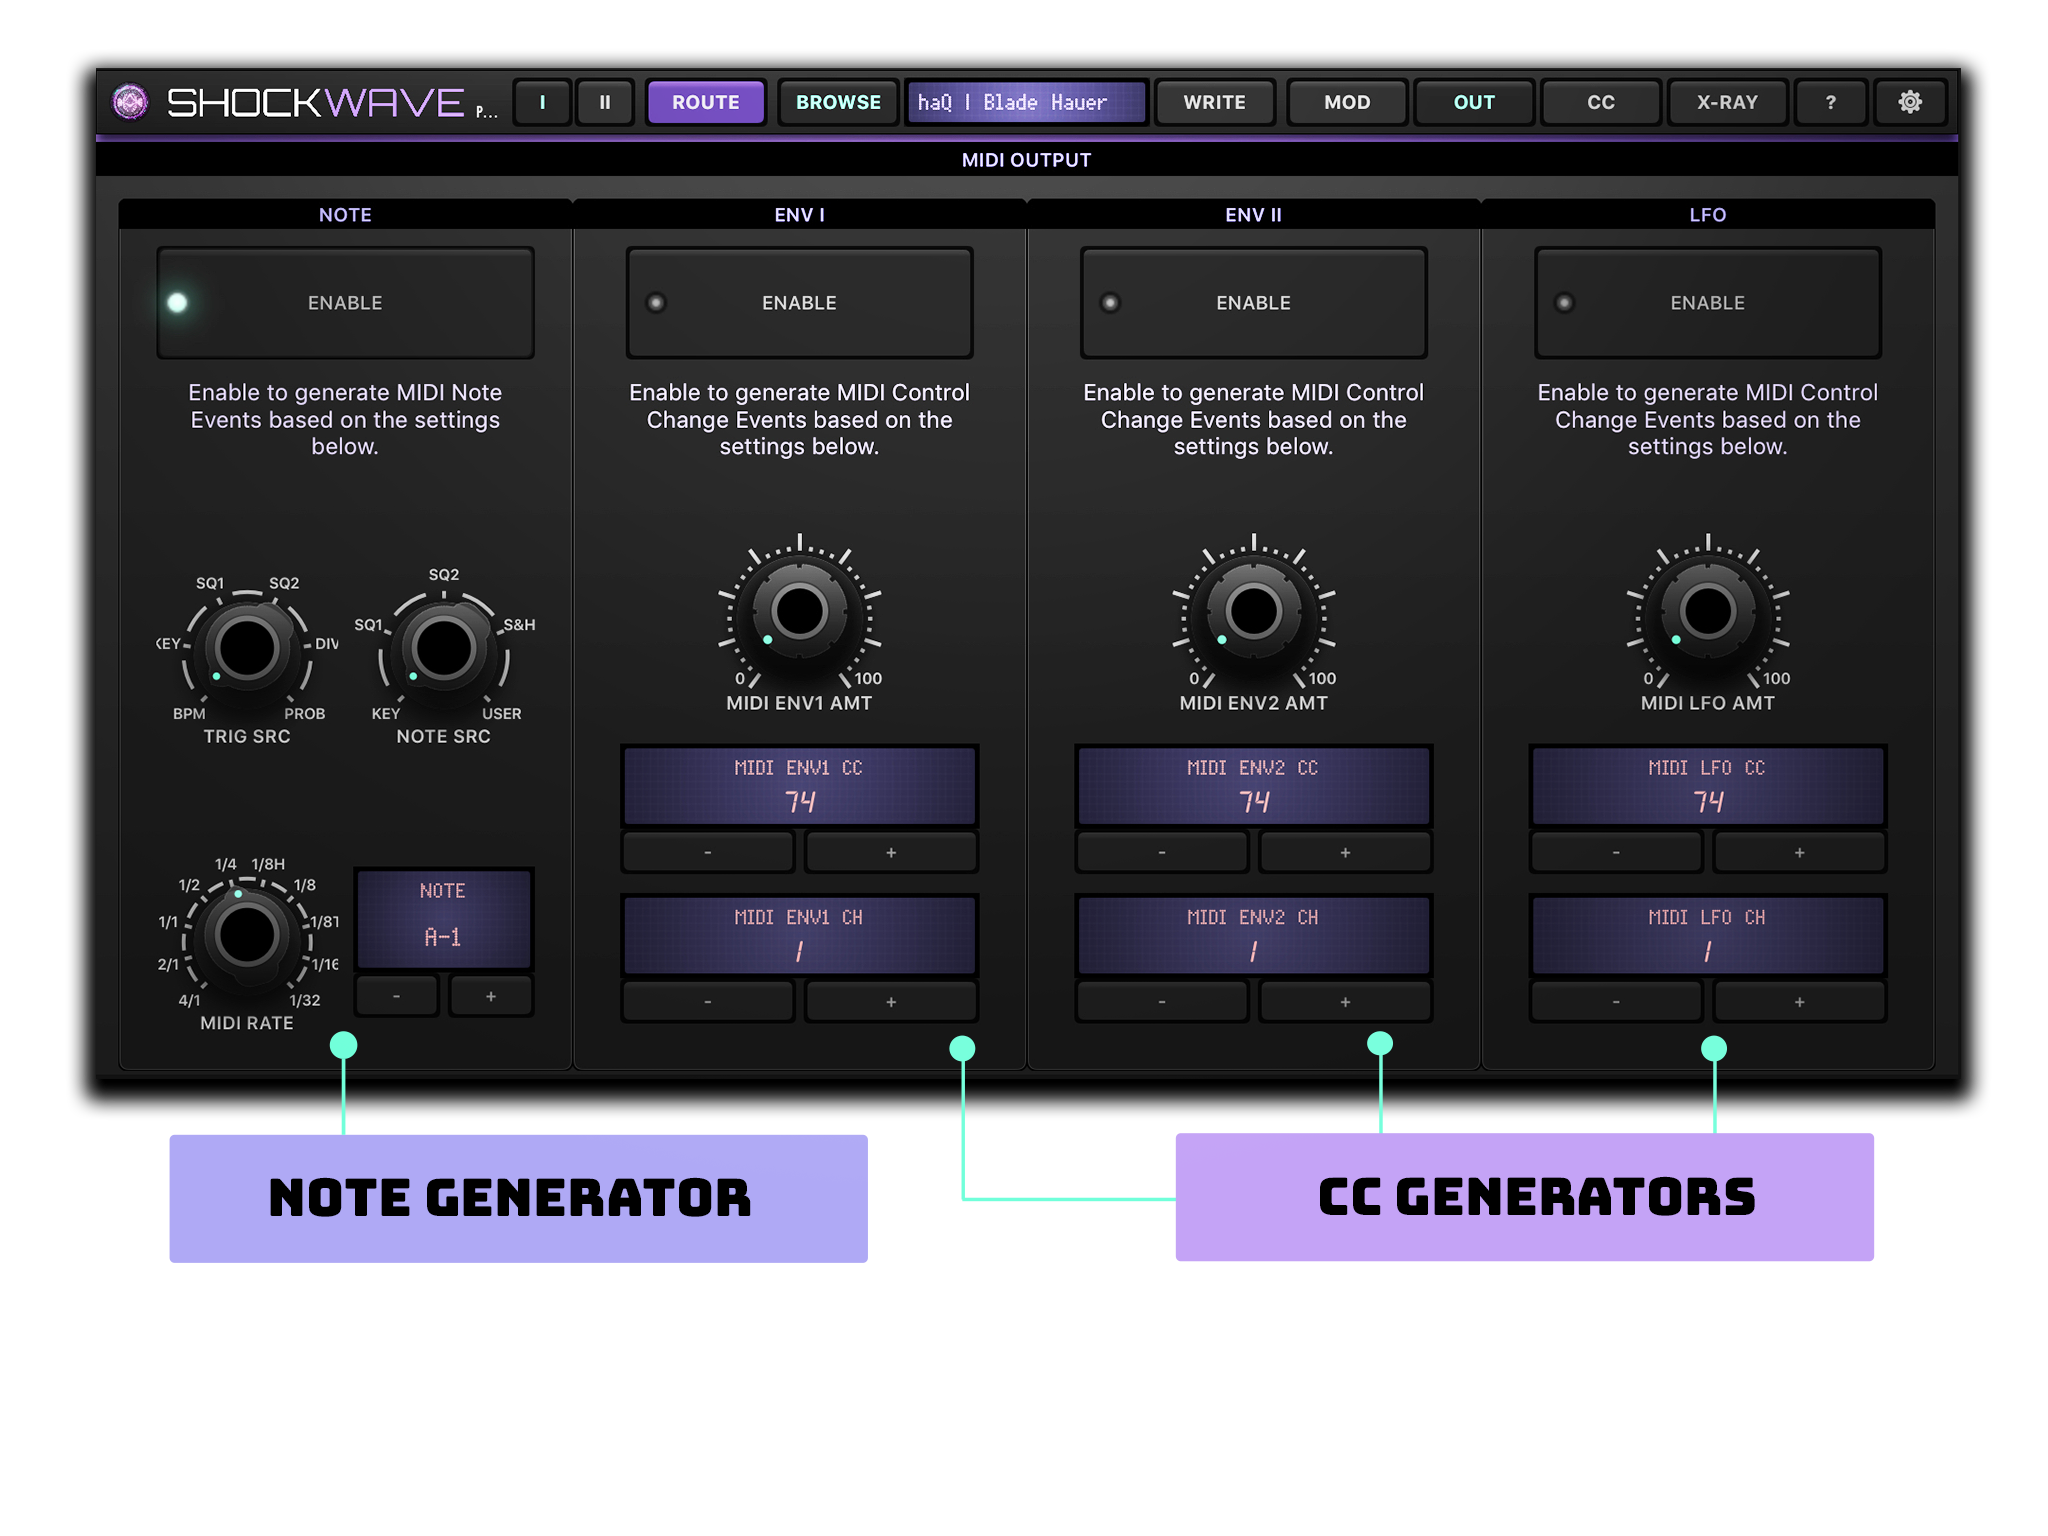Image resolution: width=2048 pixels, height=1536 pixels.
Task: Click the MIDI ENV2 CC value display
Action: [x=1253, y=785]
